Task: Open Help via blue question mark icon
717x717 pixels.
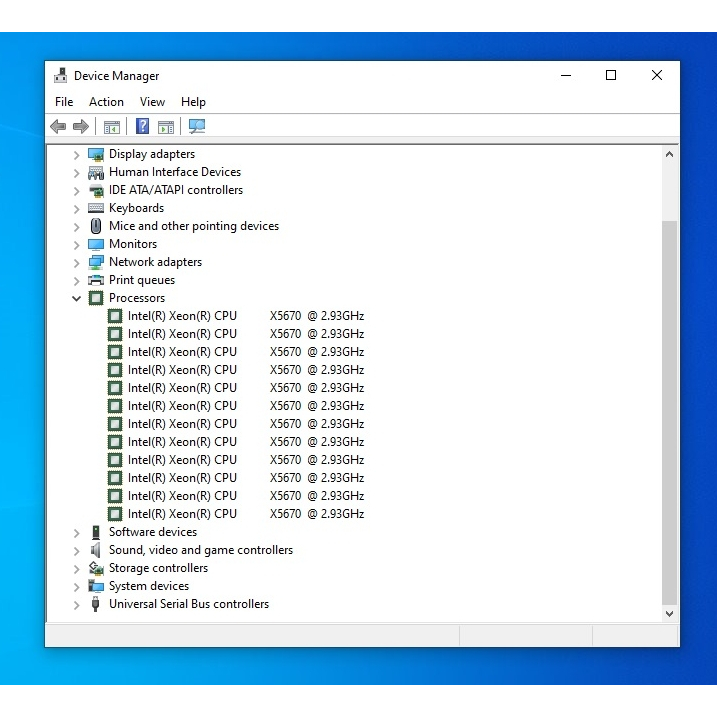Action: click(x=142, y=126)
